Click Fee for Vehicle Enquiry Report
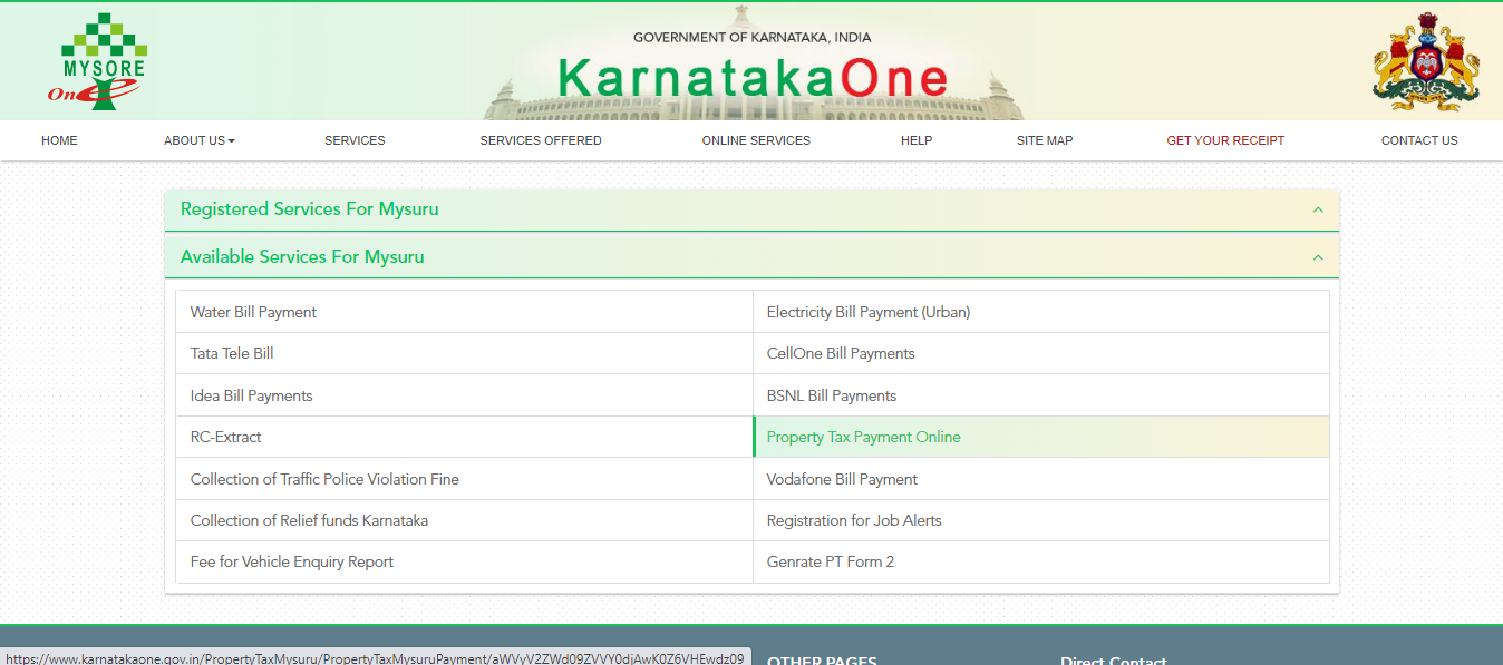Screen dimensions: 1503x665 coord(291,561)
